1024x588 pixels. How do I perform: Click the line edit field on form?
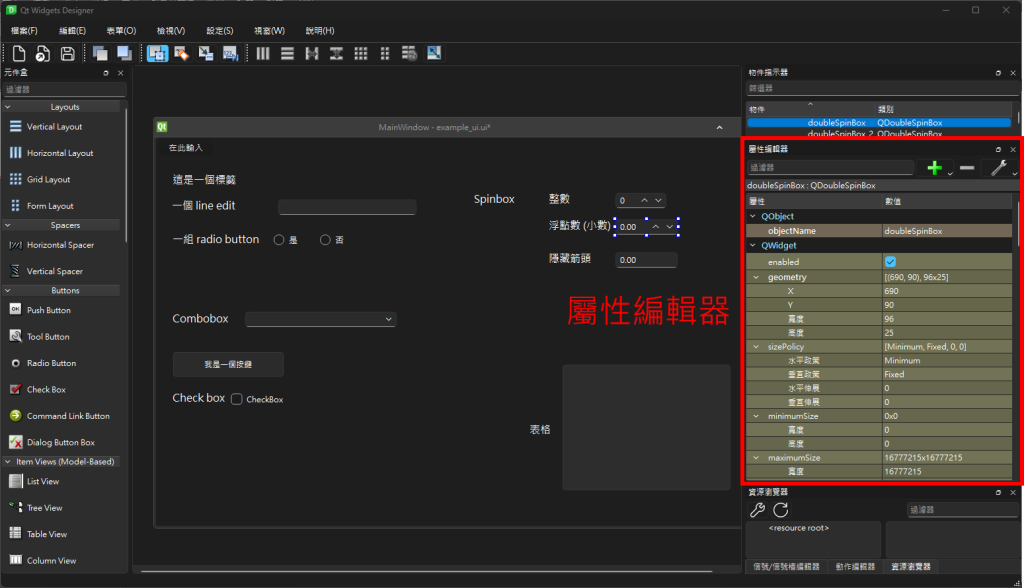pyautogui.click(x=347, y=207)
